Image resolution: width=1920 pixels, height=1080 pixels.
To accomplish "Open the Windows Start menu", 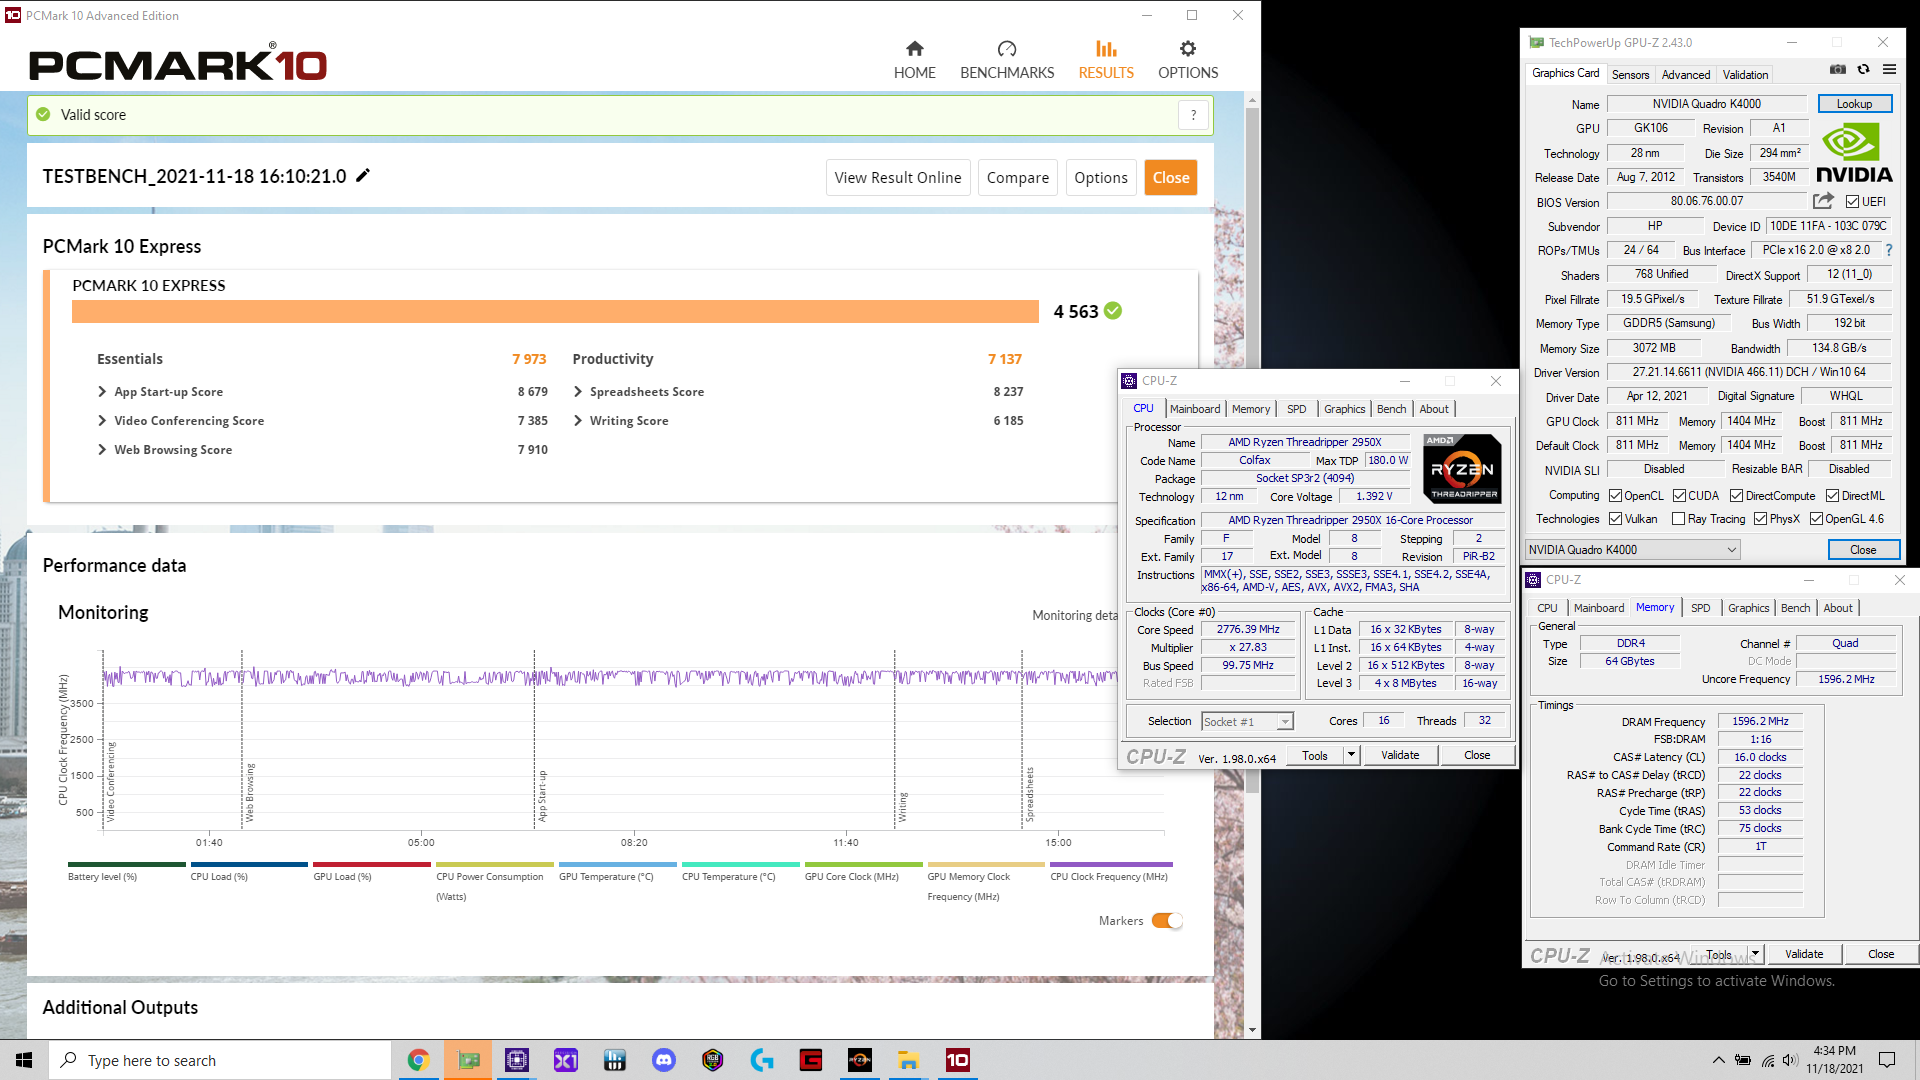I will click(24, 1060).
